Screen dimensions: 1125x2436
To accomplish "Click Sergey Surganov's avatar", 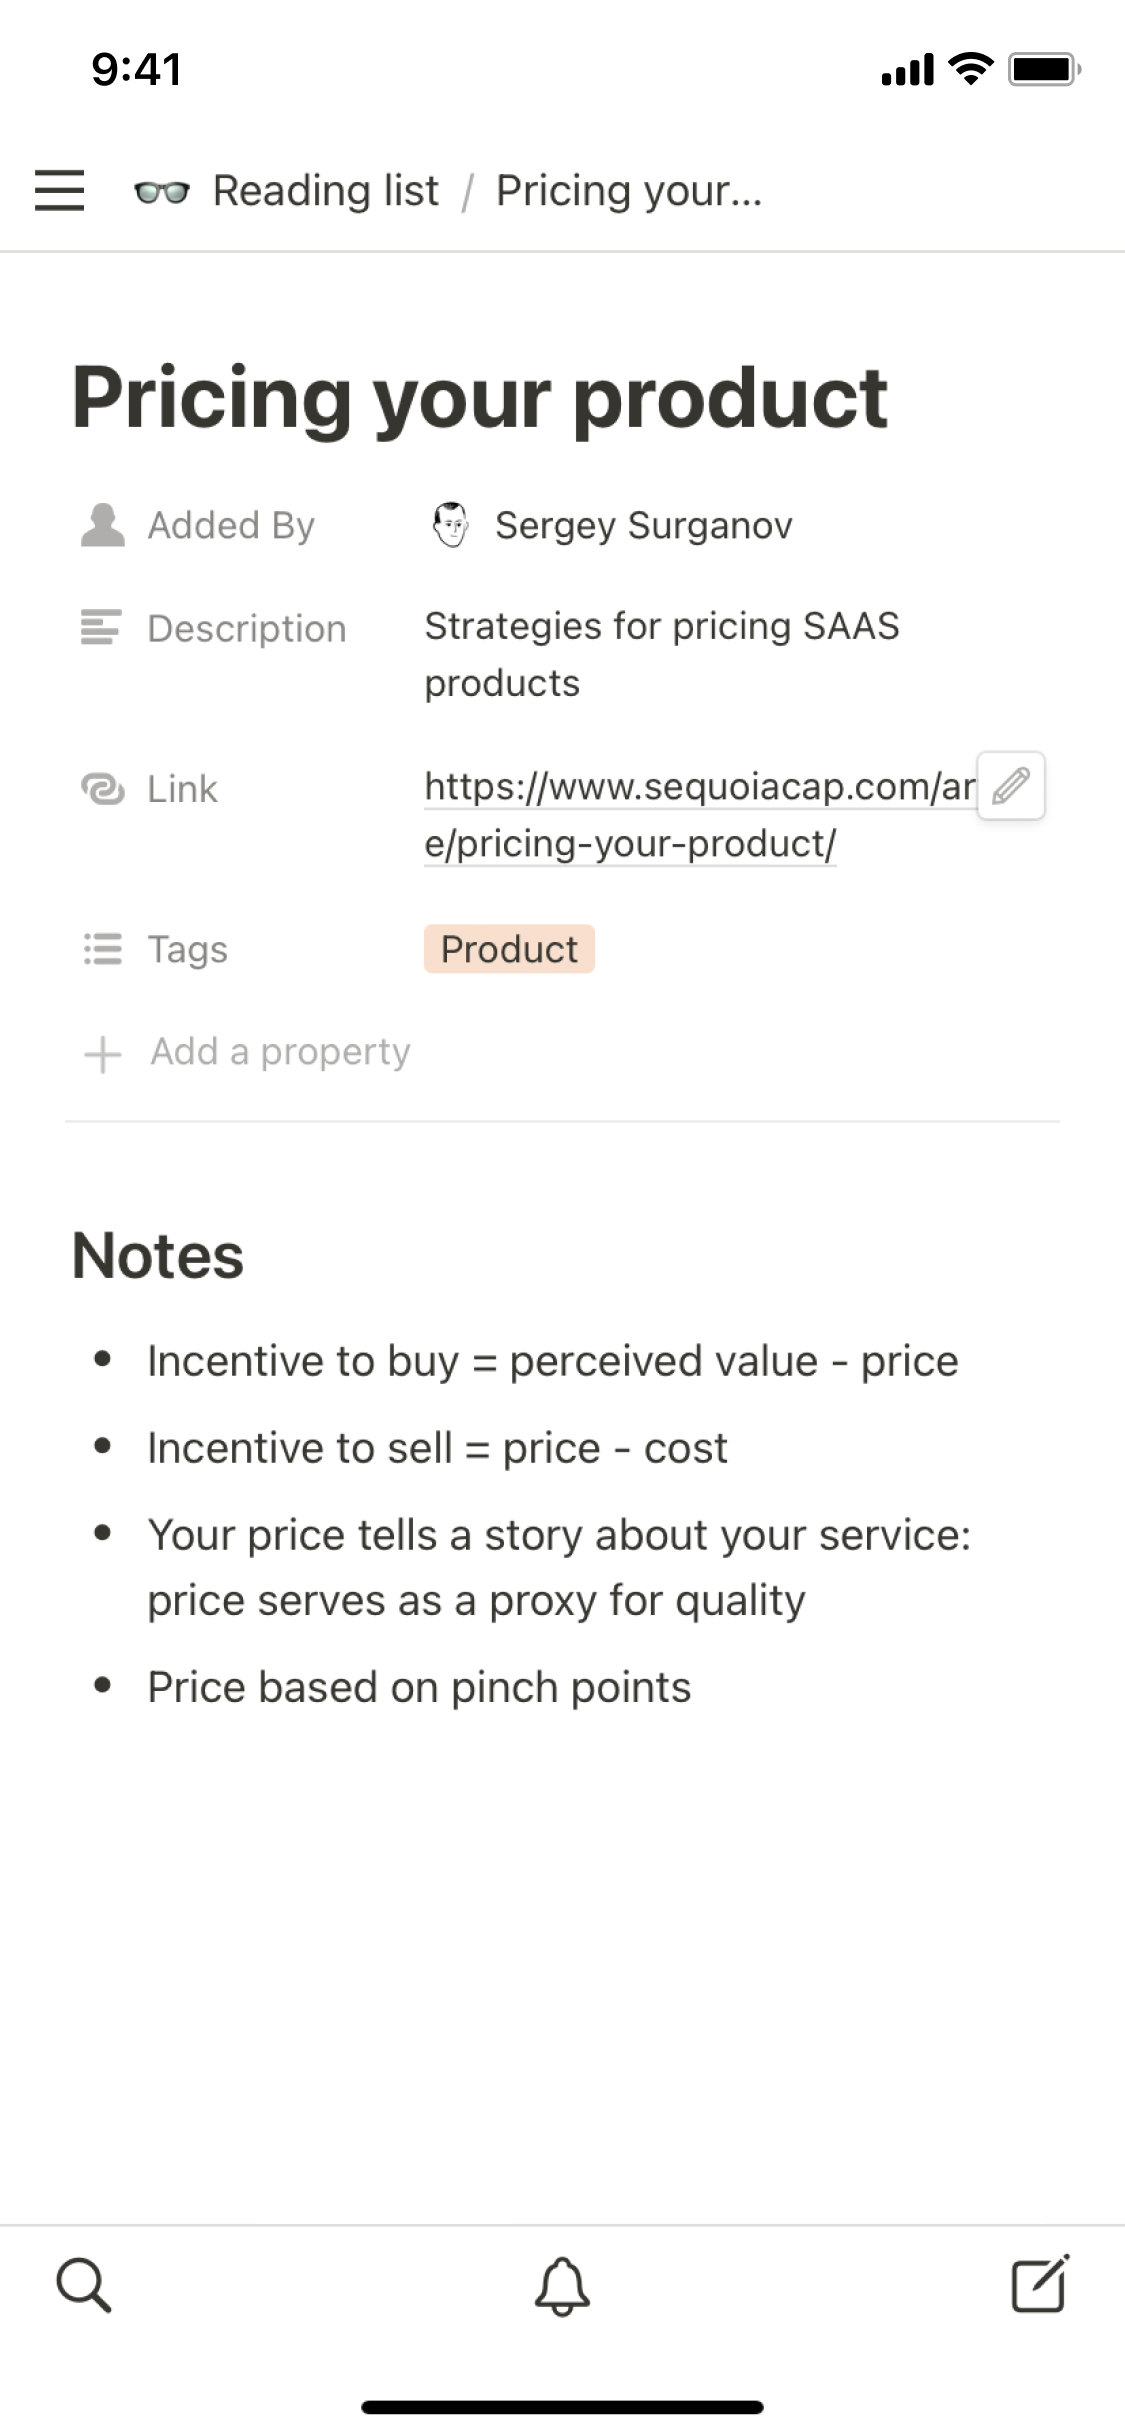I will tap(450, 525).
